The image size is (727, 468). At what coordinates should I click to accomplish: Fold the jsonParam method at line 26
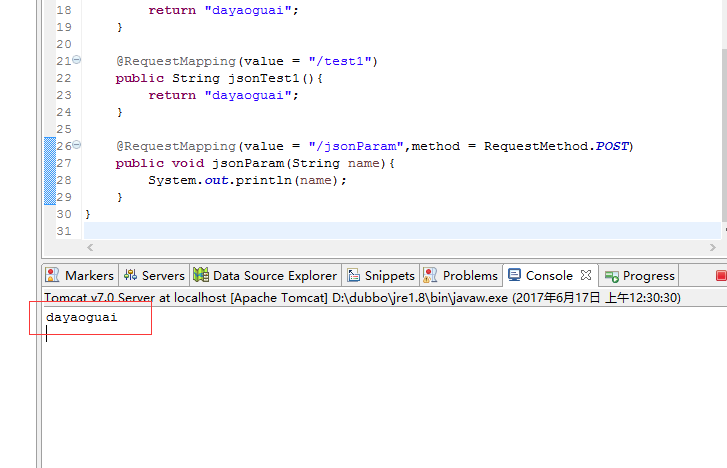click(77, 146)
